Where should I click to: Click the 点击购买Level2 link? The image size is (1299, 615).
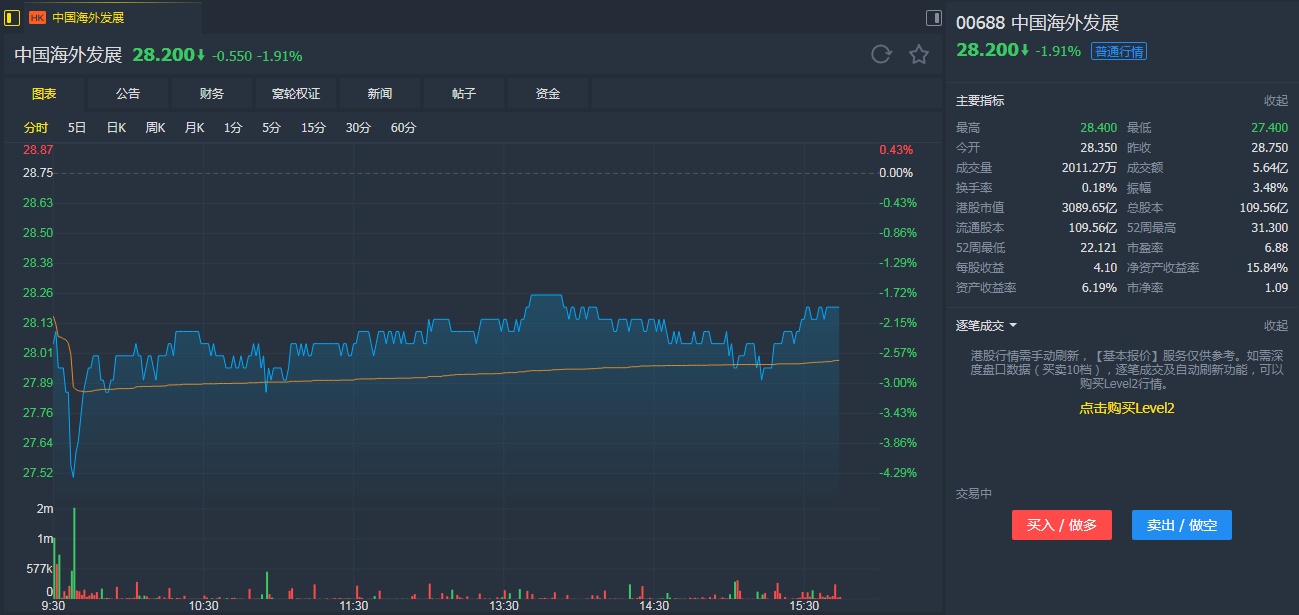click(x=1126, y=408)
